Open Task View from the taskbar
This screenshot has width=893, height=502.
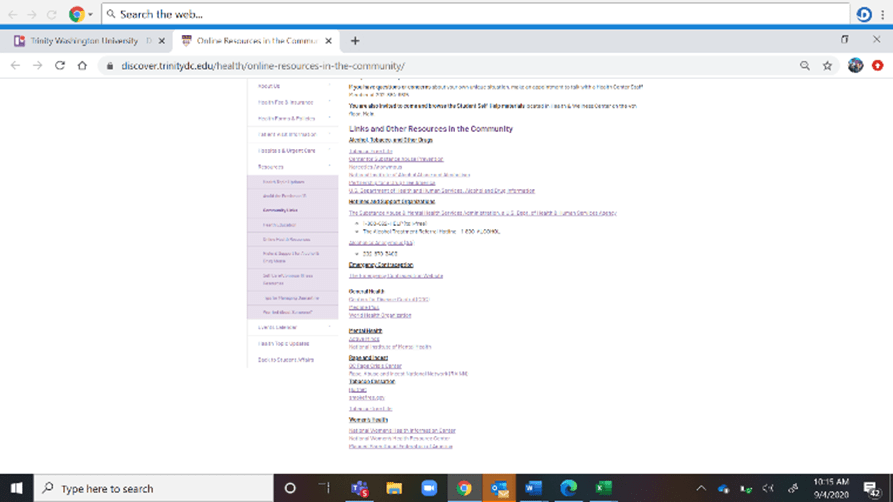[x=325, y=488]
